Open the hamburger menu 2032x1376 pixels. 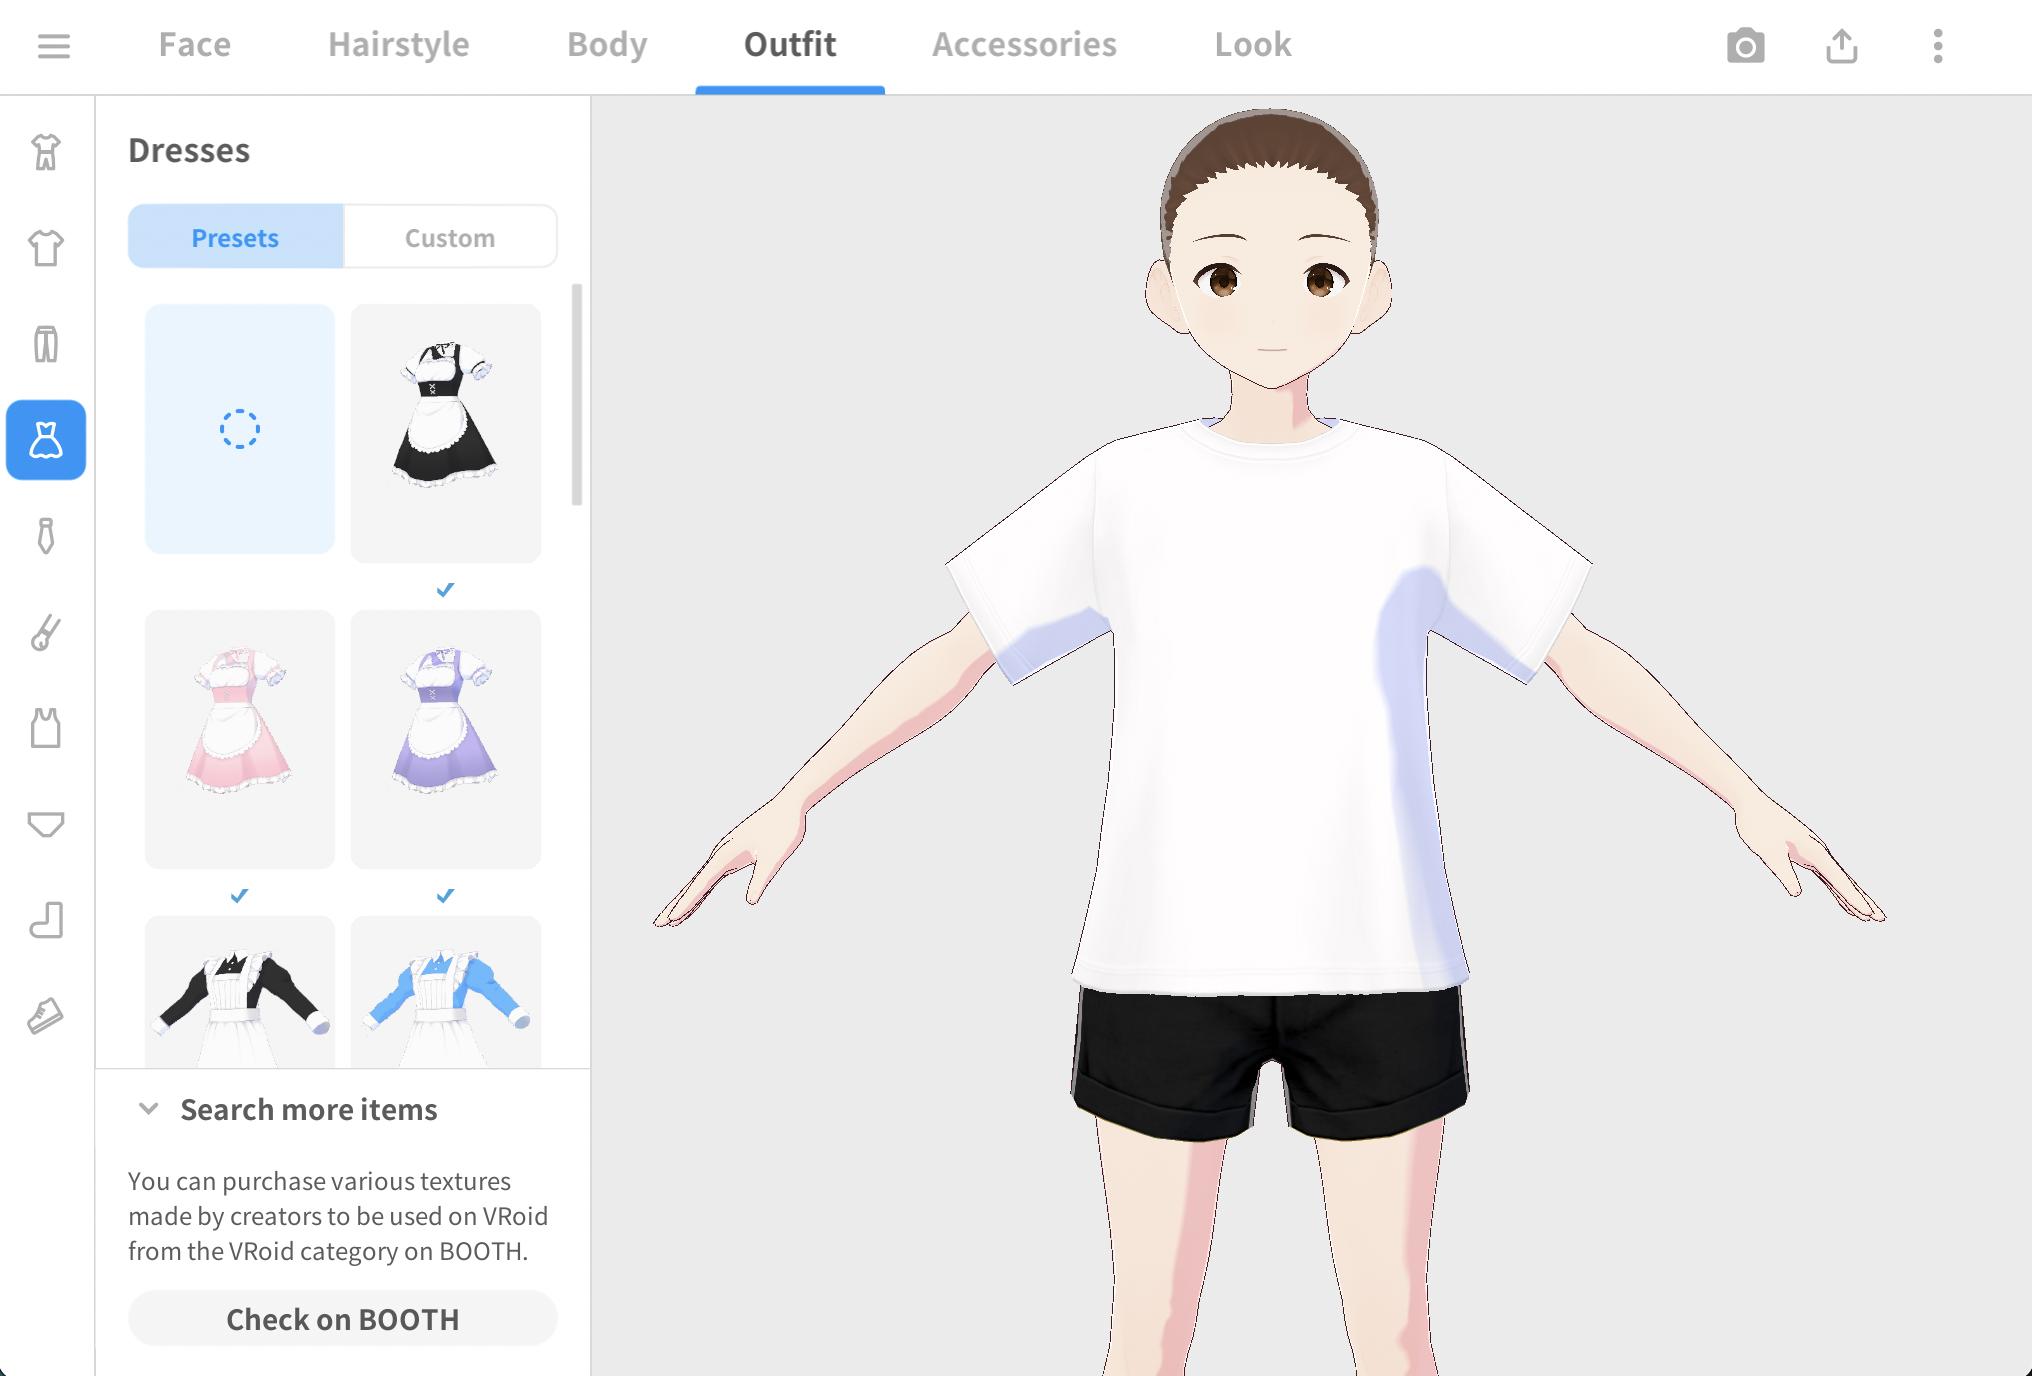click(54, 46)
